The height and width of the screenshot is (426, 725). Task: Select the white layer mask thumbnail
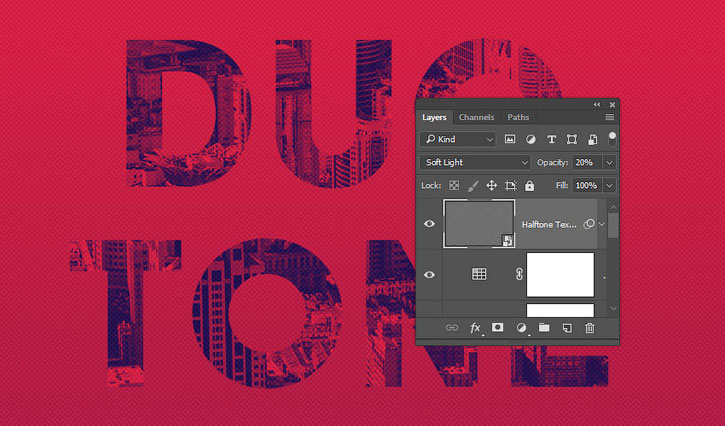tap(560, 275)
